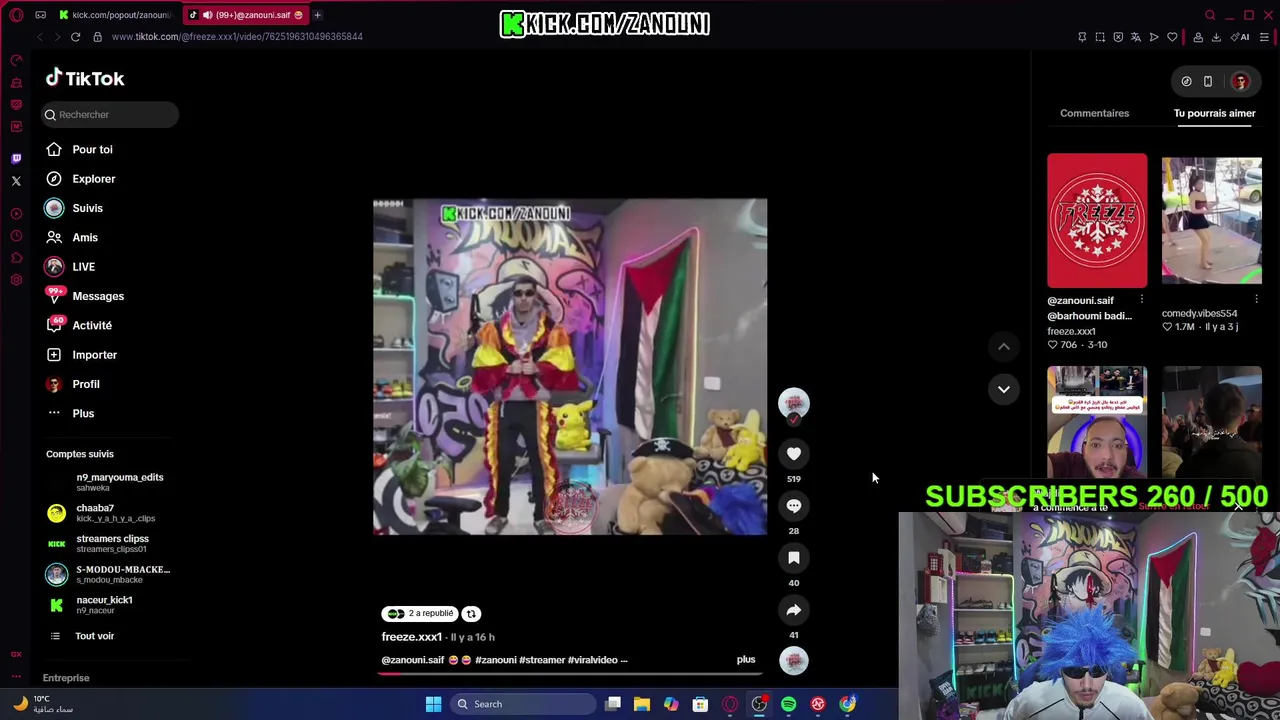
Task: Go to next video with down arrow
Action: point(1004,389)
